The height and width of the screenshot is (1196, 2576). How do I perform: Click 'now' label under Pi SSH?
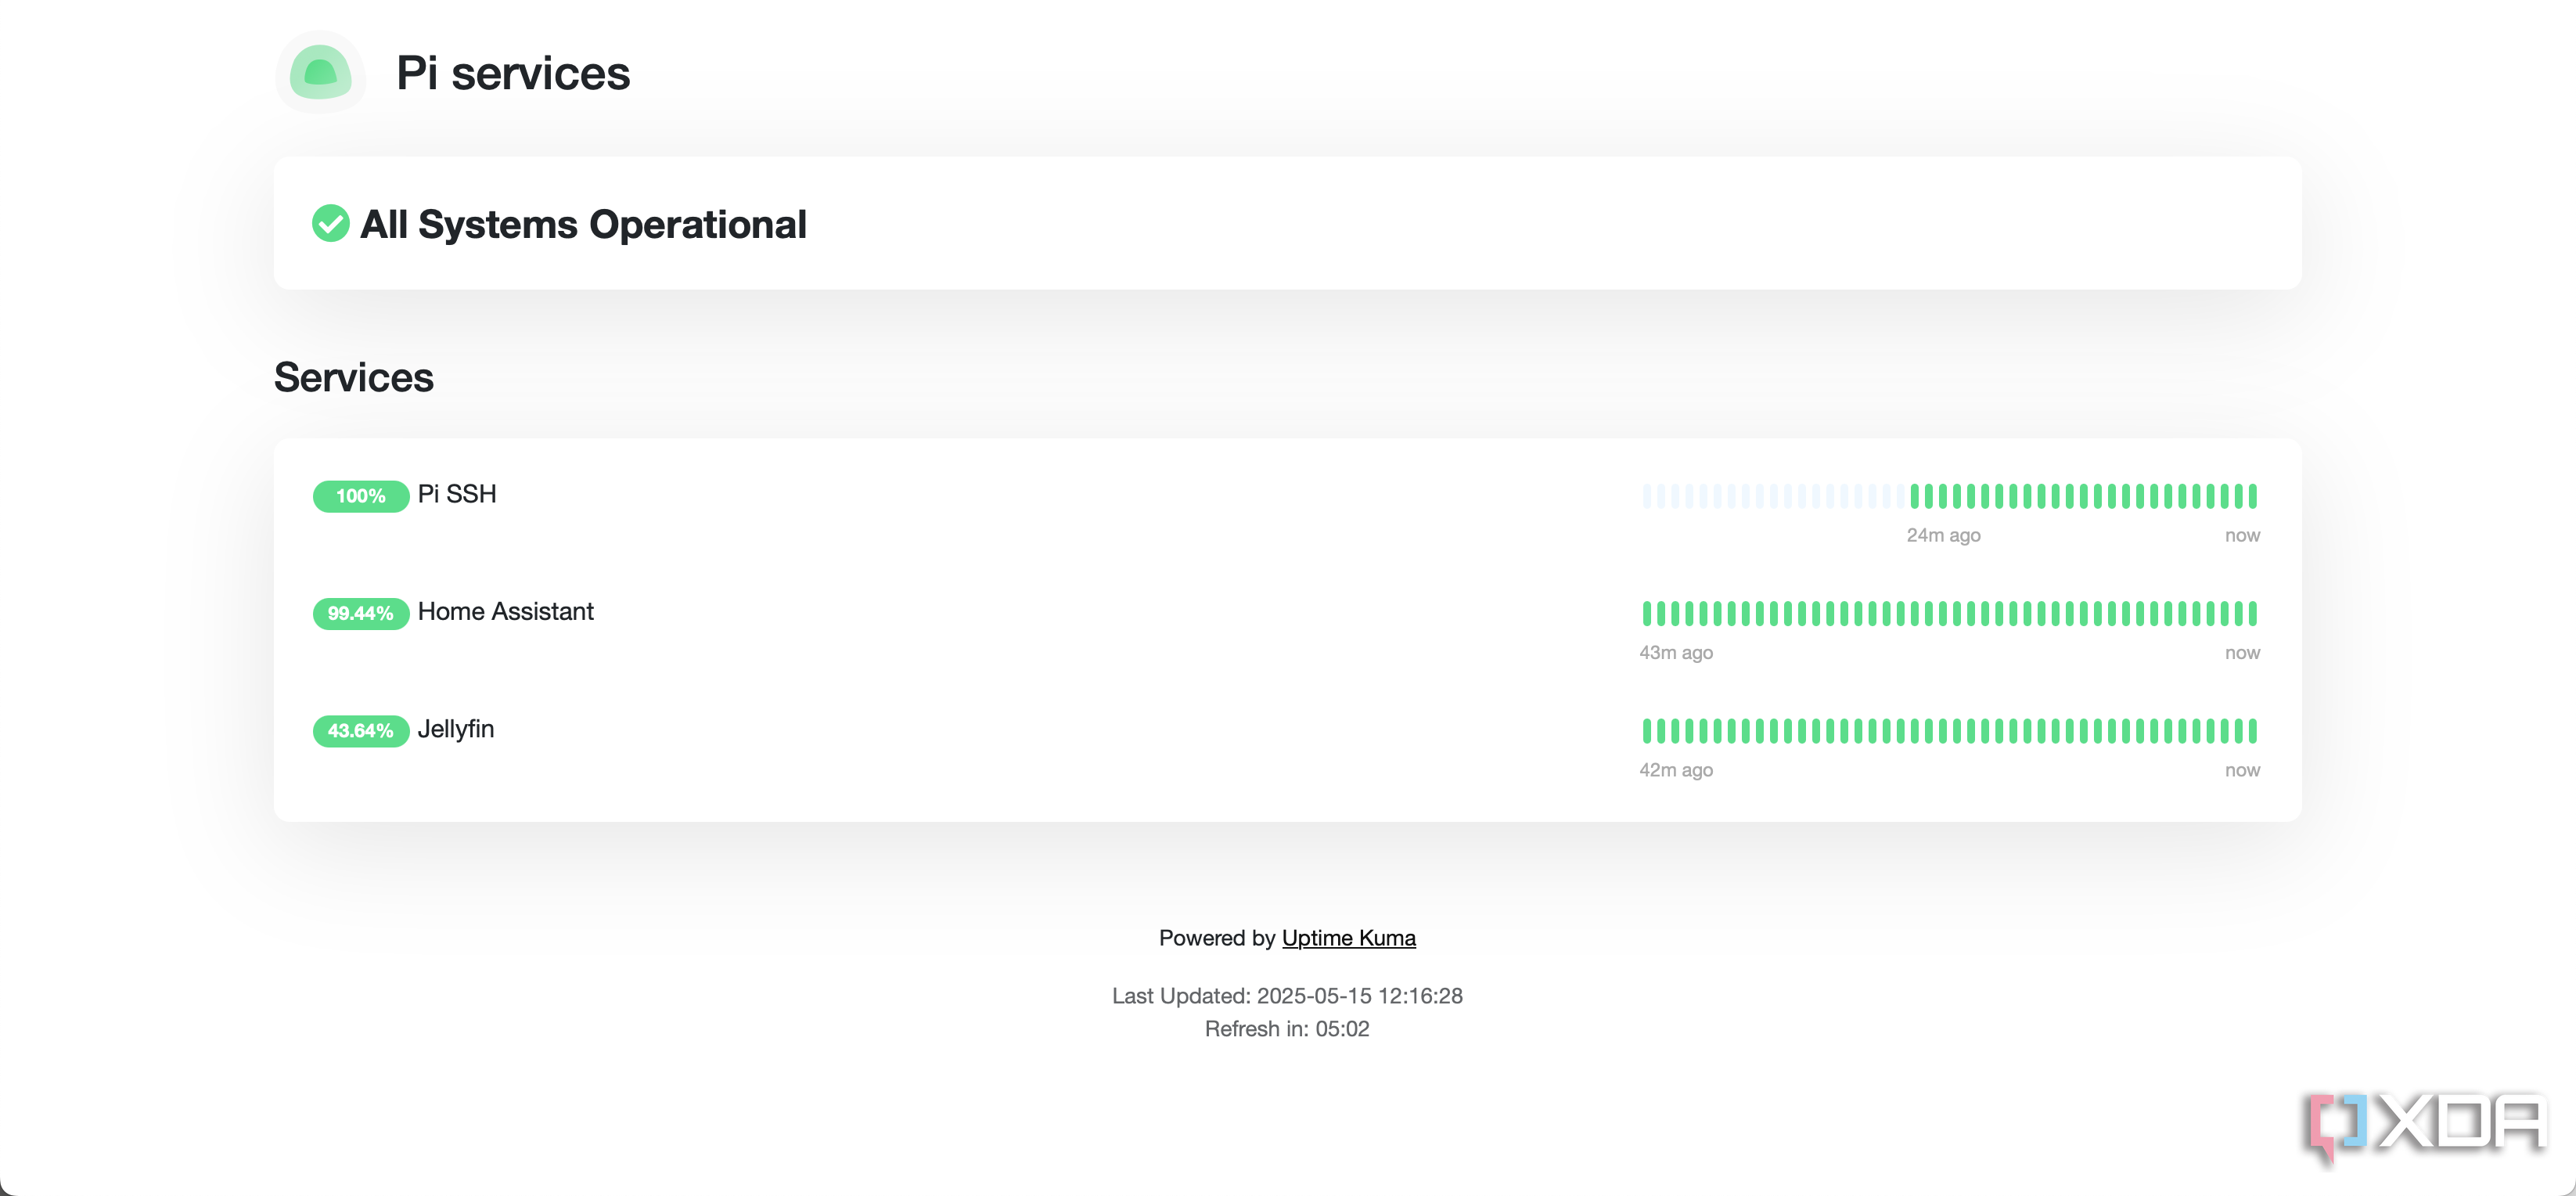[2242, 535]
